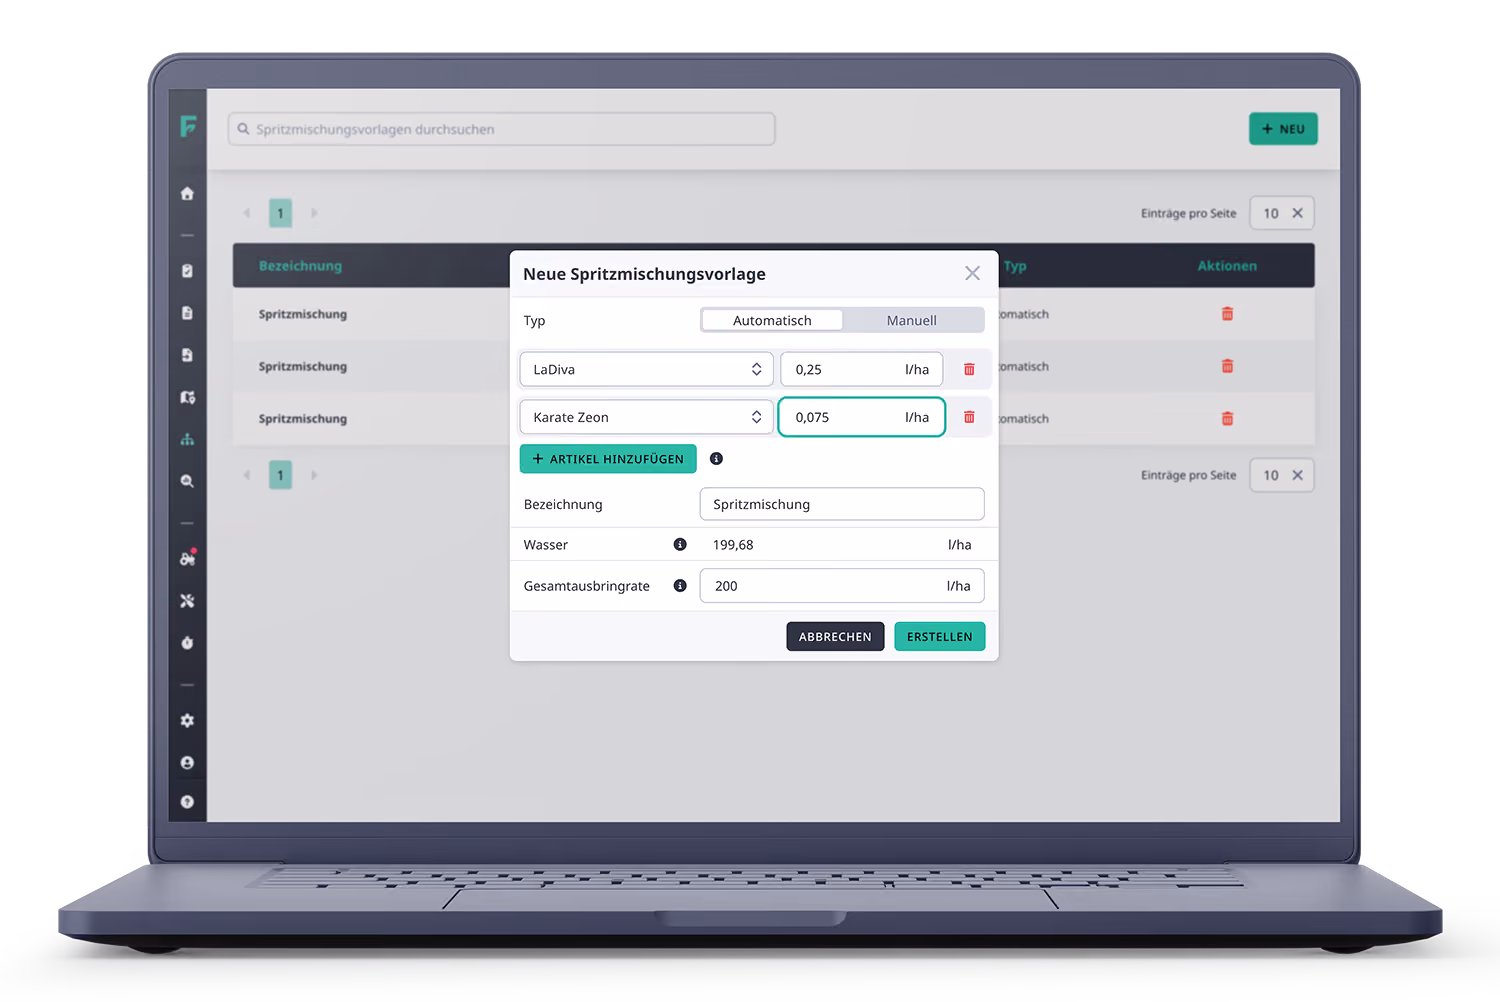Viewport: 1500px width, 1002px height.
Task: Select page 1 in top pagination
Action: click(280, 213)
